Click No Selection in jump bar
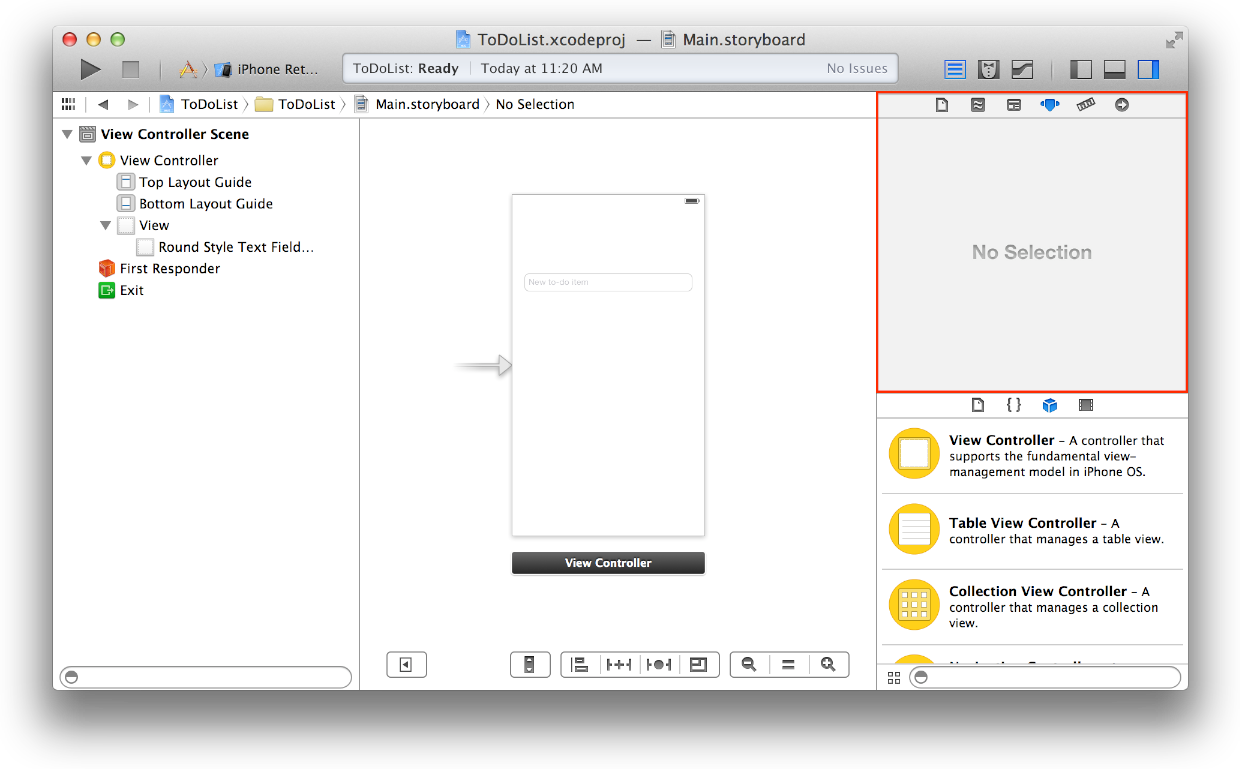 [x=535, y=104]
